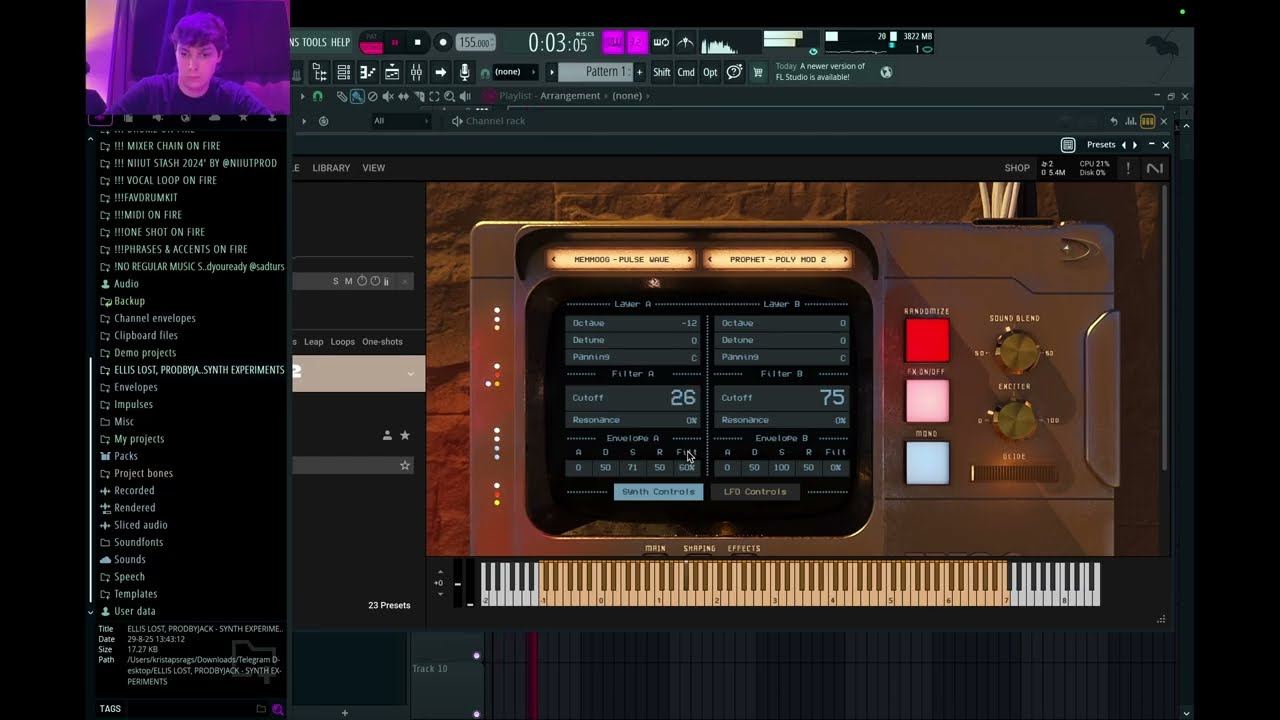Open the VIEW menu in plugin
This screenshot has width=1280, height=720.
373,168
